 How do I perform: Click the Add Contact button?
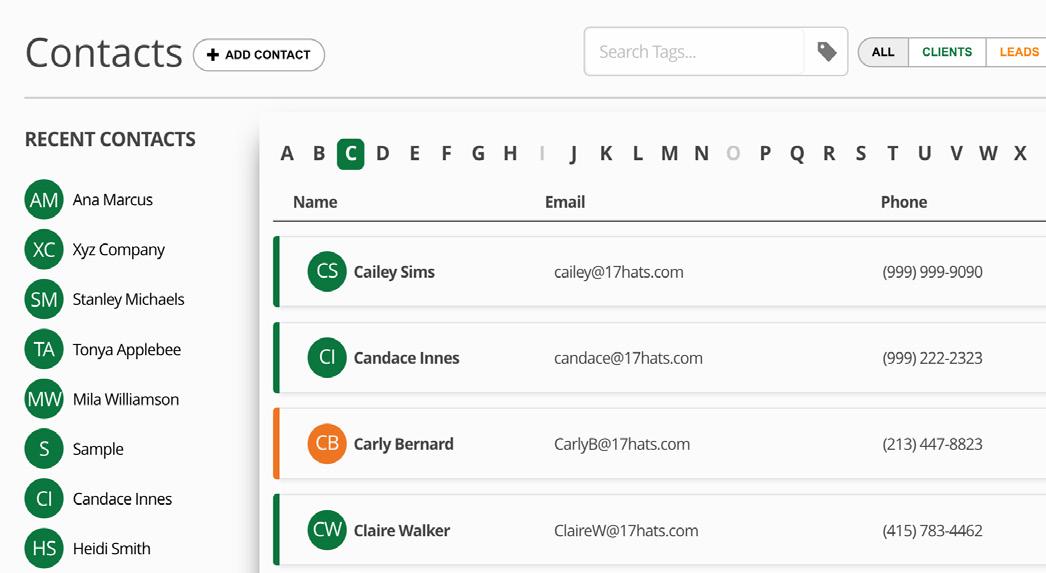[259, 55]
